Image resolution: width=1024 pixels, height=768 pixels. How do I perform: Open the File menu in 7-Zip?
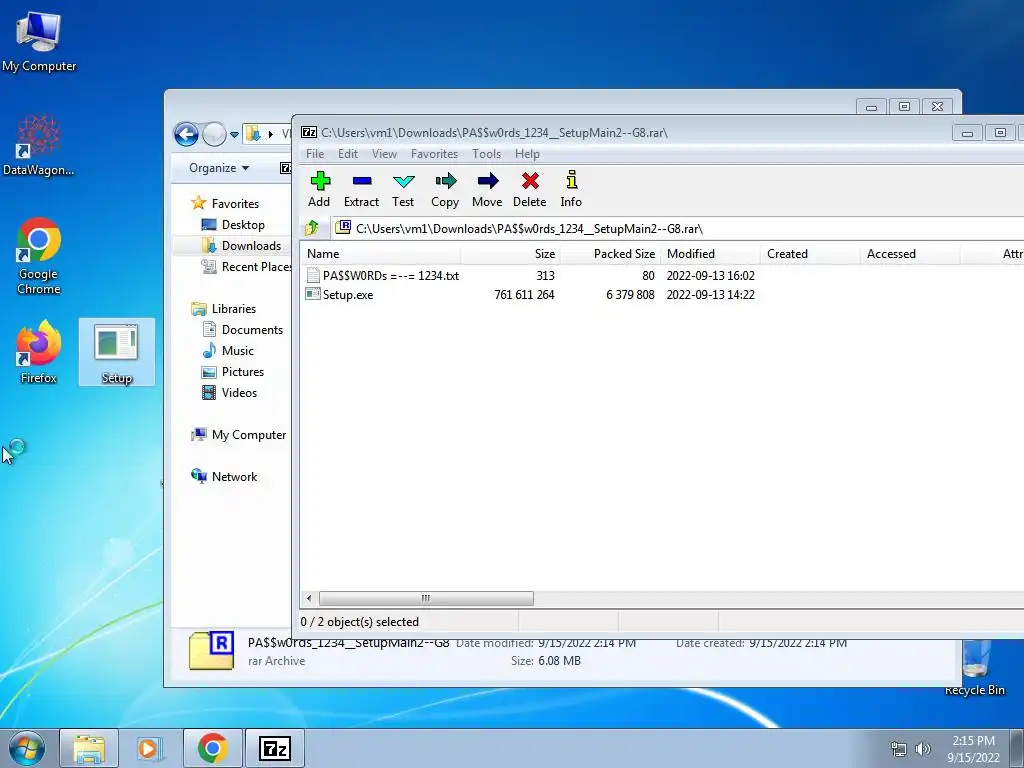pyautogui.click(x=315, y=153)
